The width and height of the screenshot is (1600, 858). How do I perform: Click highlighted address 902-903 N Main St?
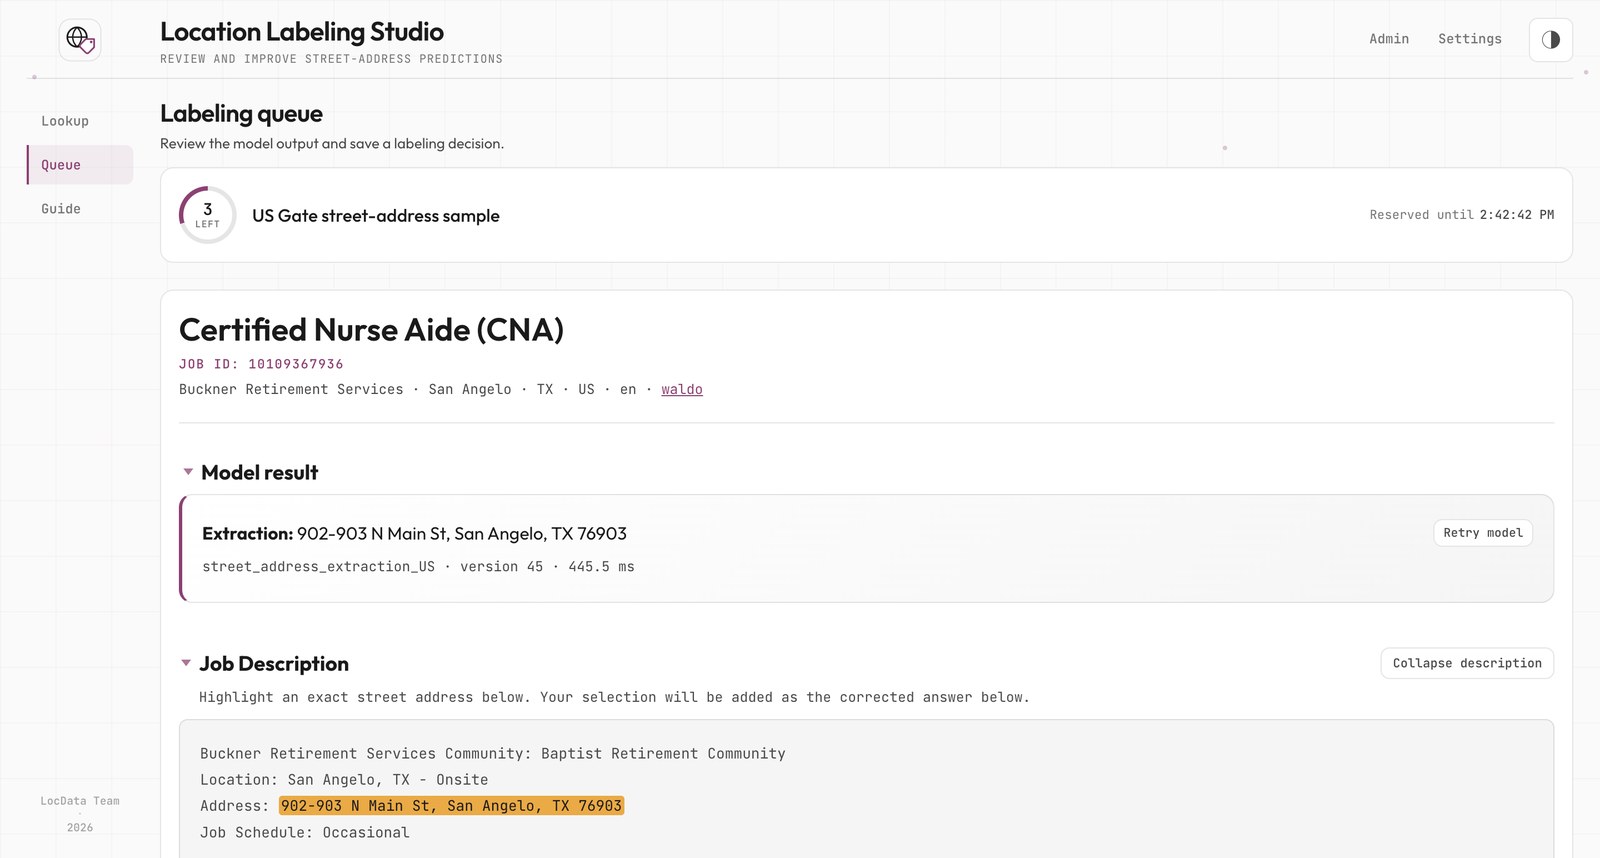point(451,806)
